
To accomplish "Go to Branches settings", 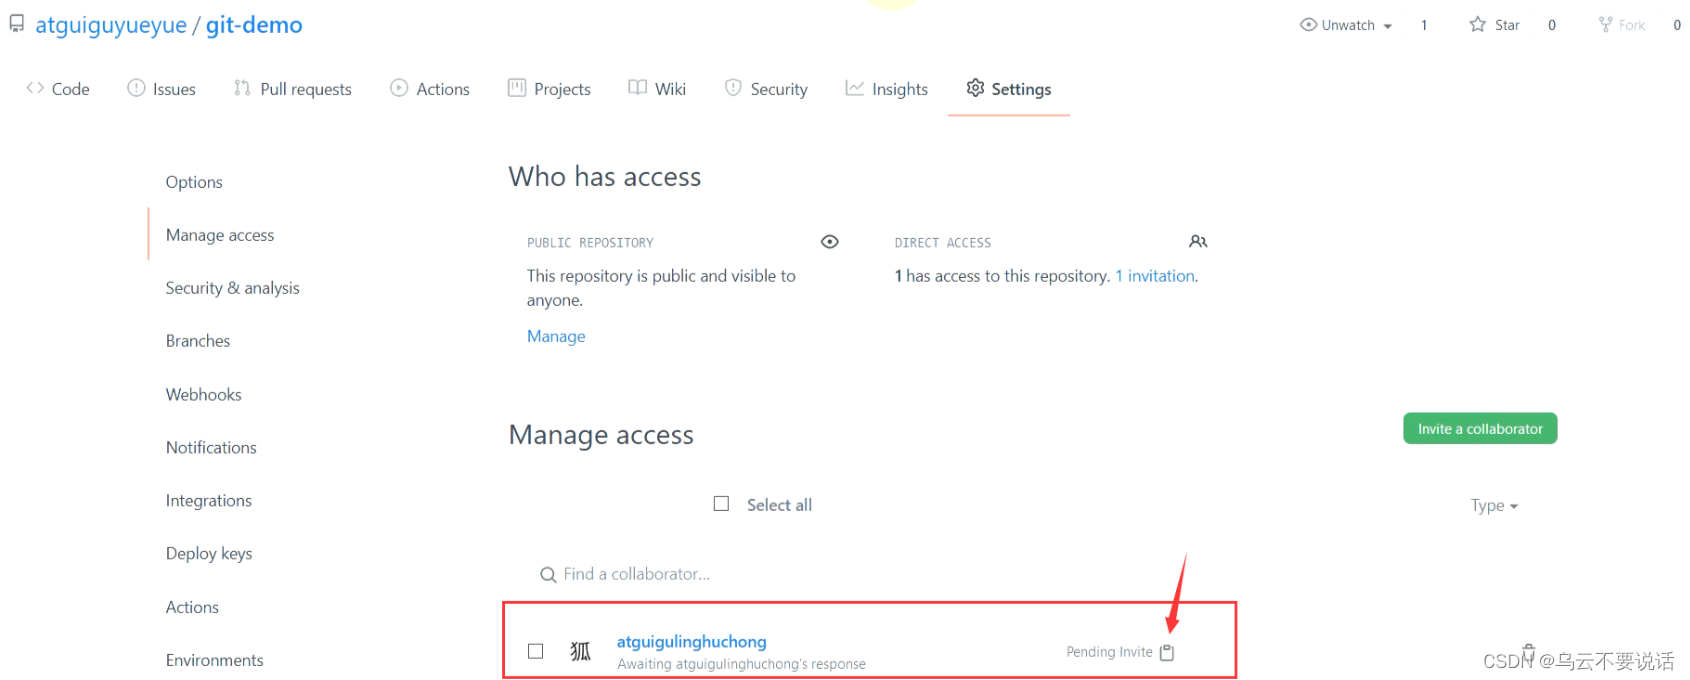I will click(198, 341).
